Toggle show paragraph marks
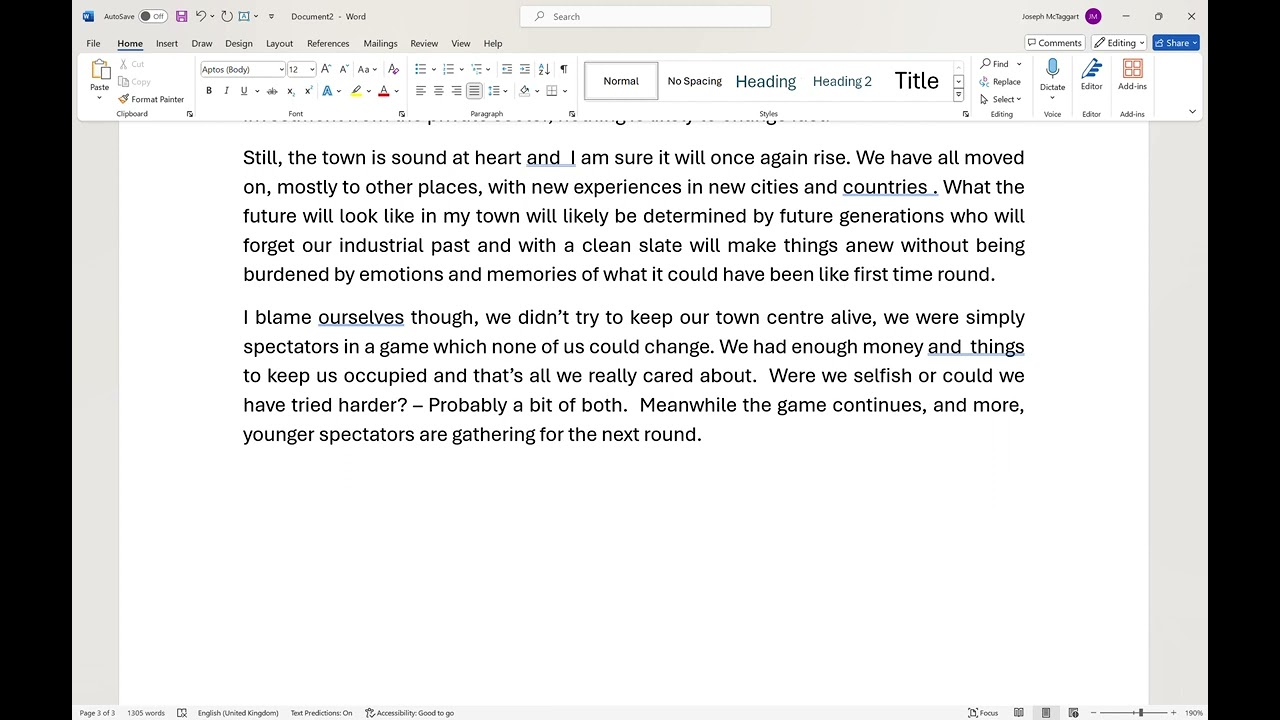Viewport: 1280px width, 720px height. pyautogui.click(x=563, y=69)
